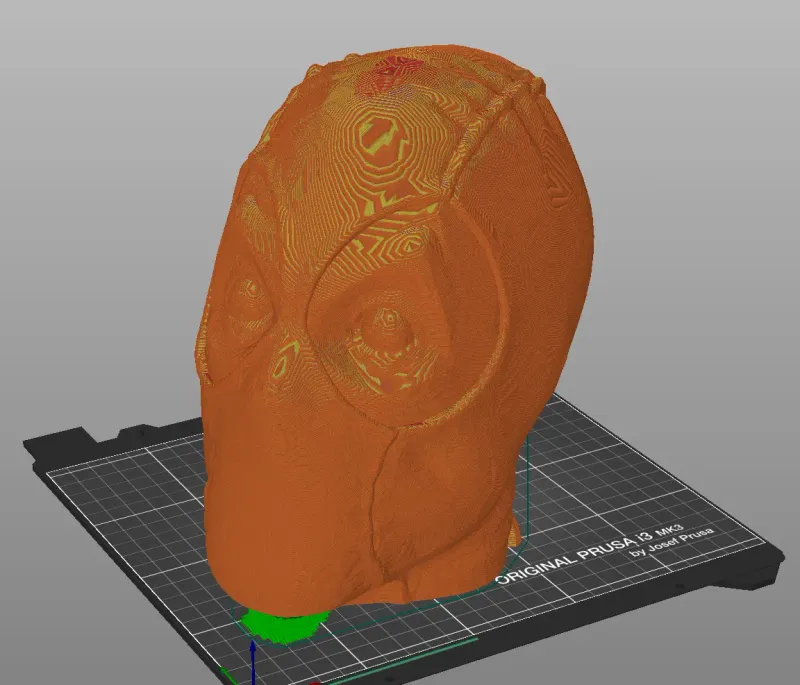The height and width of the screenshot is (685, 800).
Task: Select the sliced orange elephant model body
Action: [393, 326]
